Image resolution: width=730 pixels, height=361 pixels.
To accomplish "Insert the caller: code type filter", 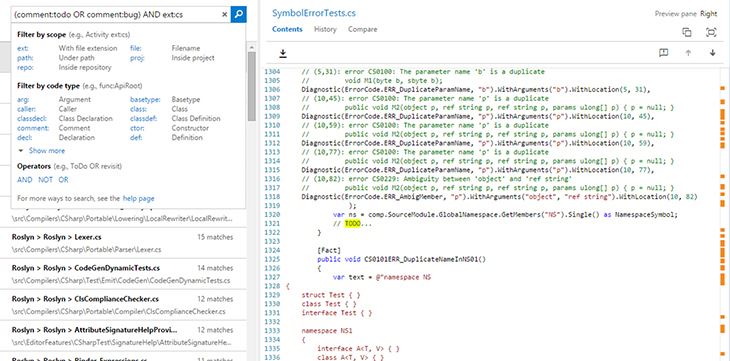I will tap(26, 109).
